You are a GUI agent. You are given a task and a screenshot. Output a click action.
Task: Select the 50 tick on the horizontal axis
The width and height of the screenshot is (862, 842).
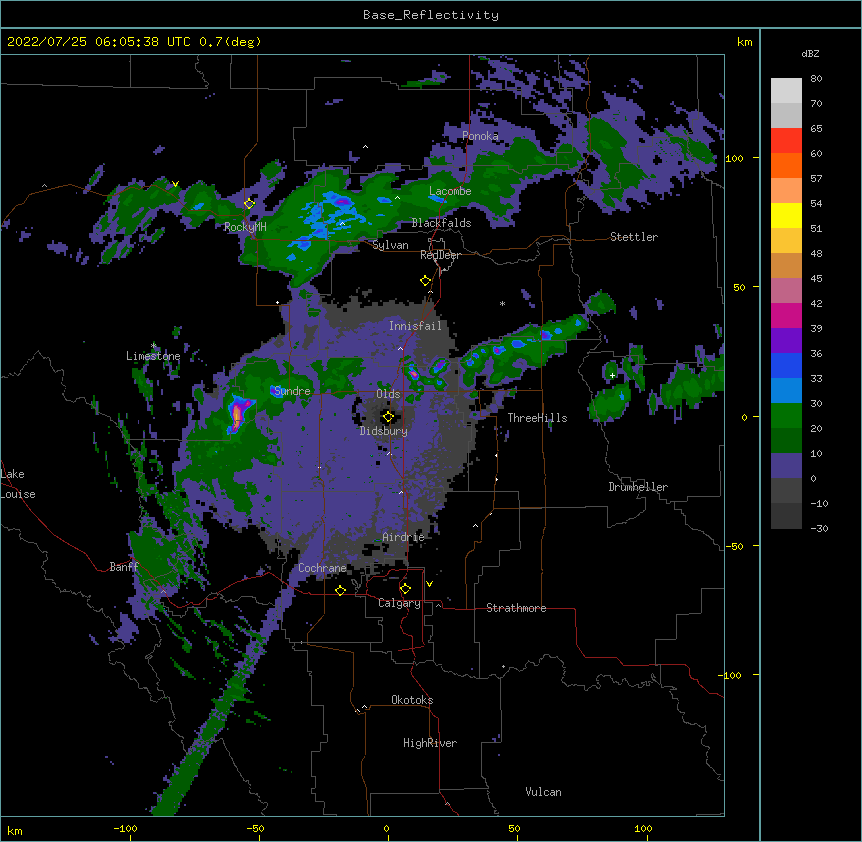[514, 828]
